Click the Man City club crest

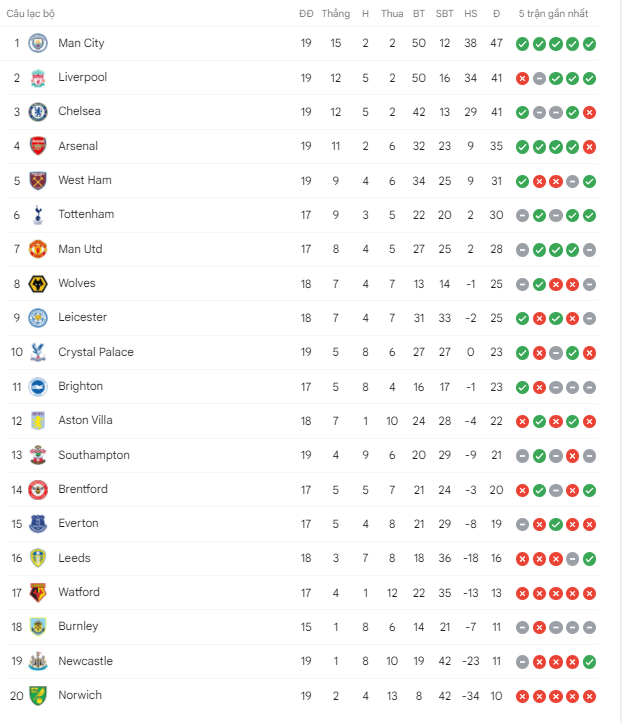coord(38,43)
